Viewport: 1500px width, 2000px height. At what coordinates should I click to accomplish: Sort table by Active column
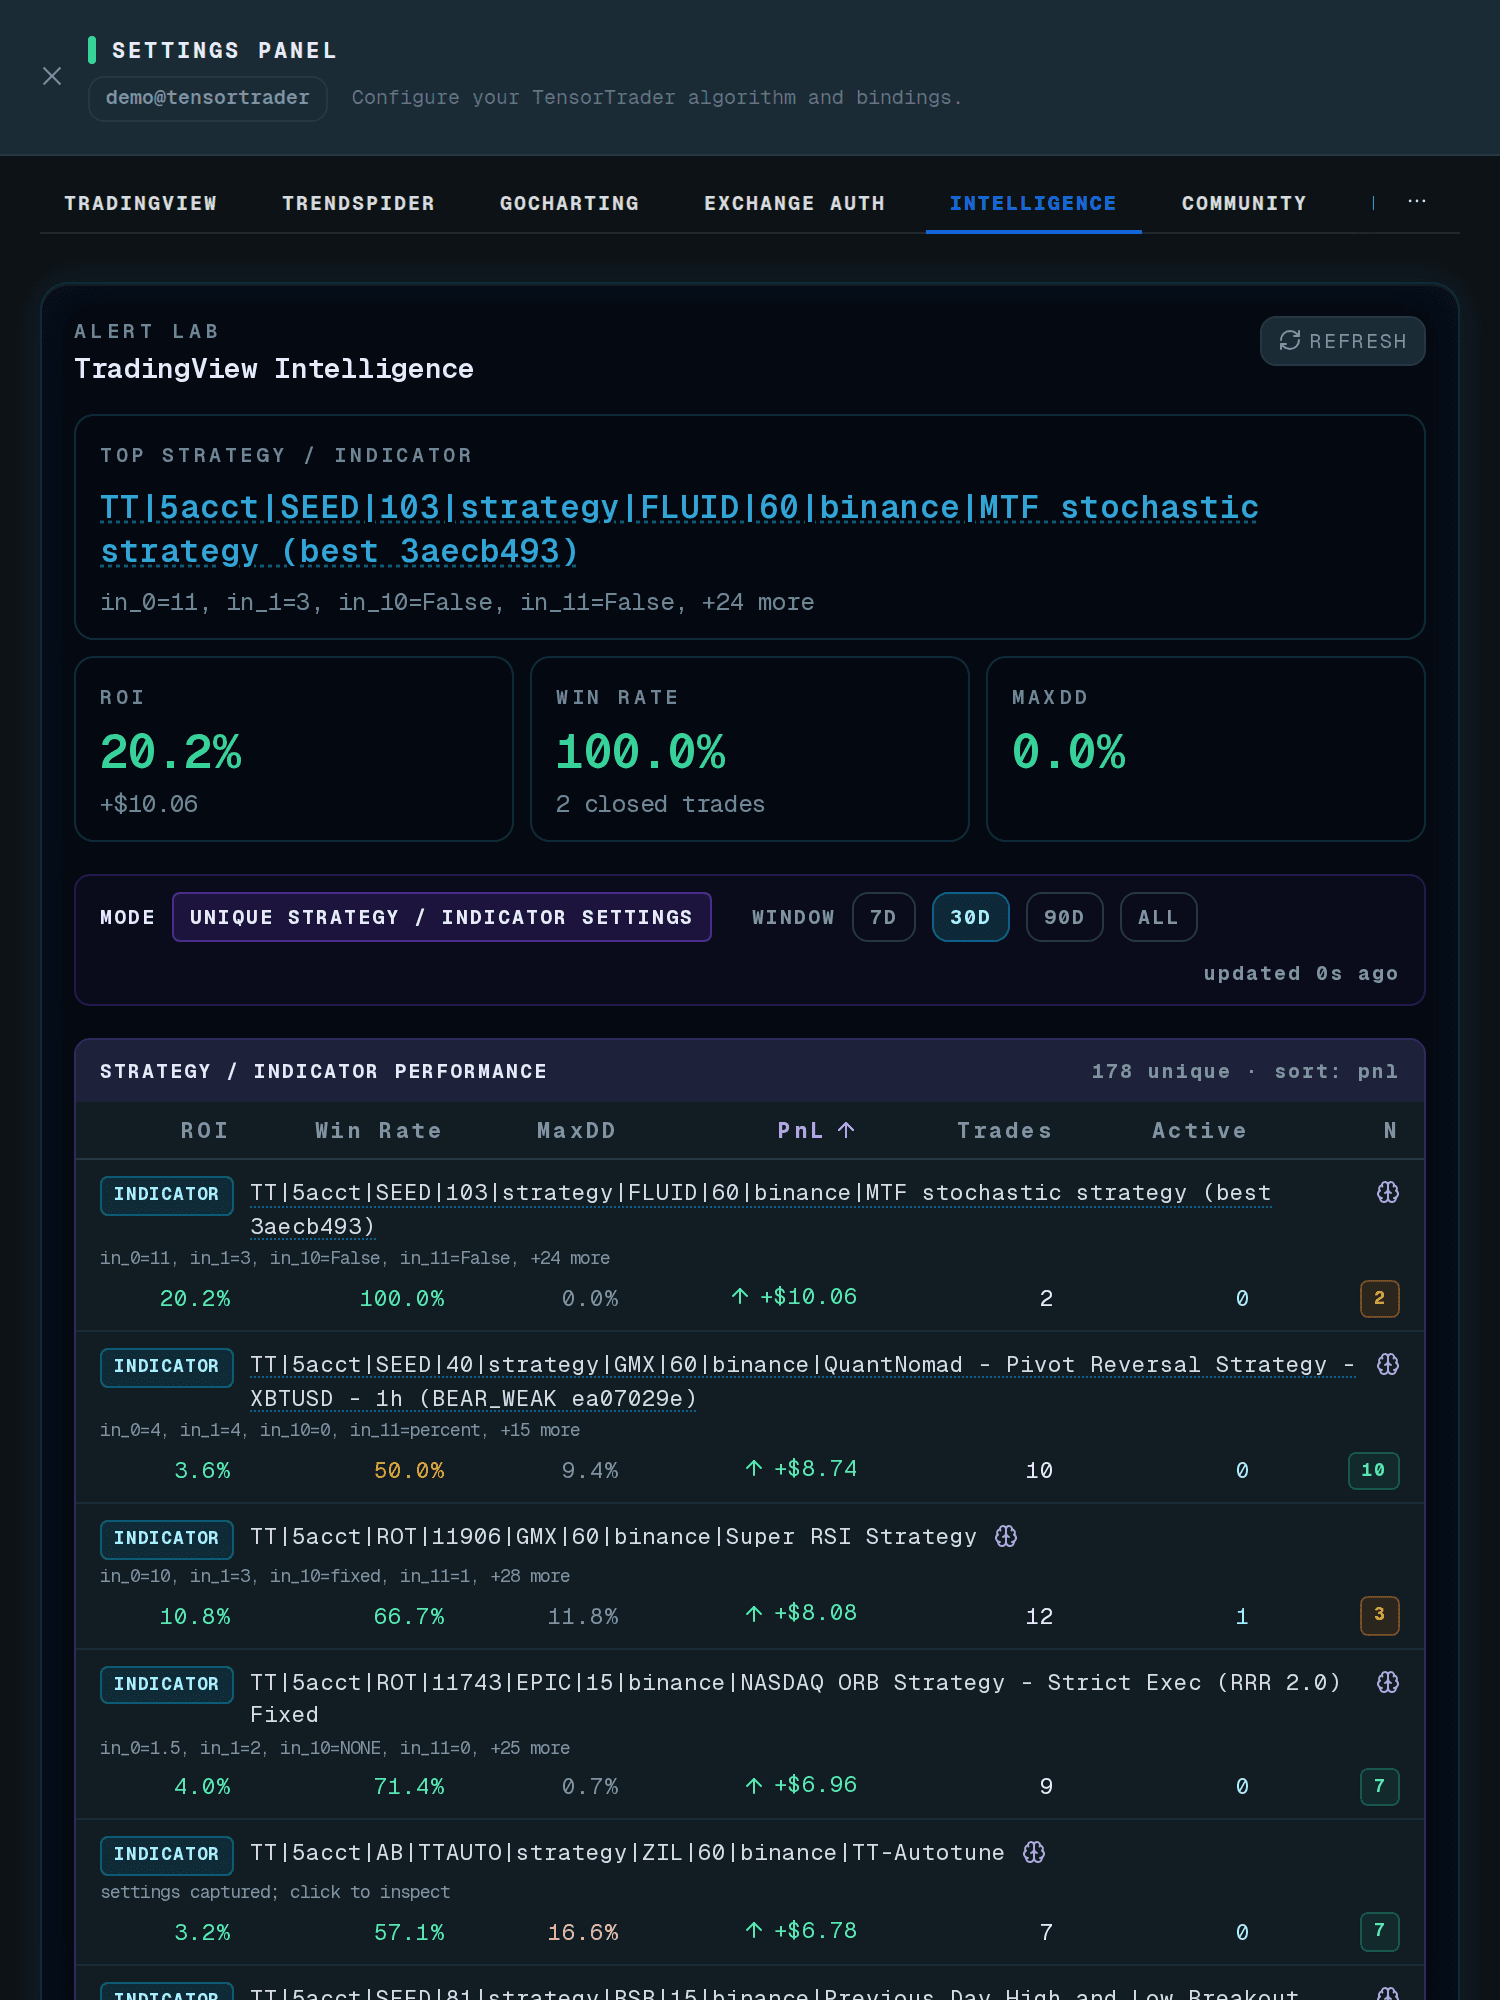1199,1130
